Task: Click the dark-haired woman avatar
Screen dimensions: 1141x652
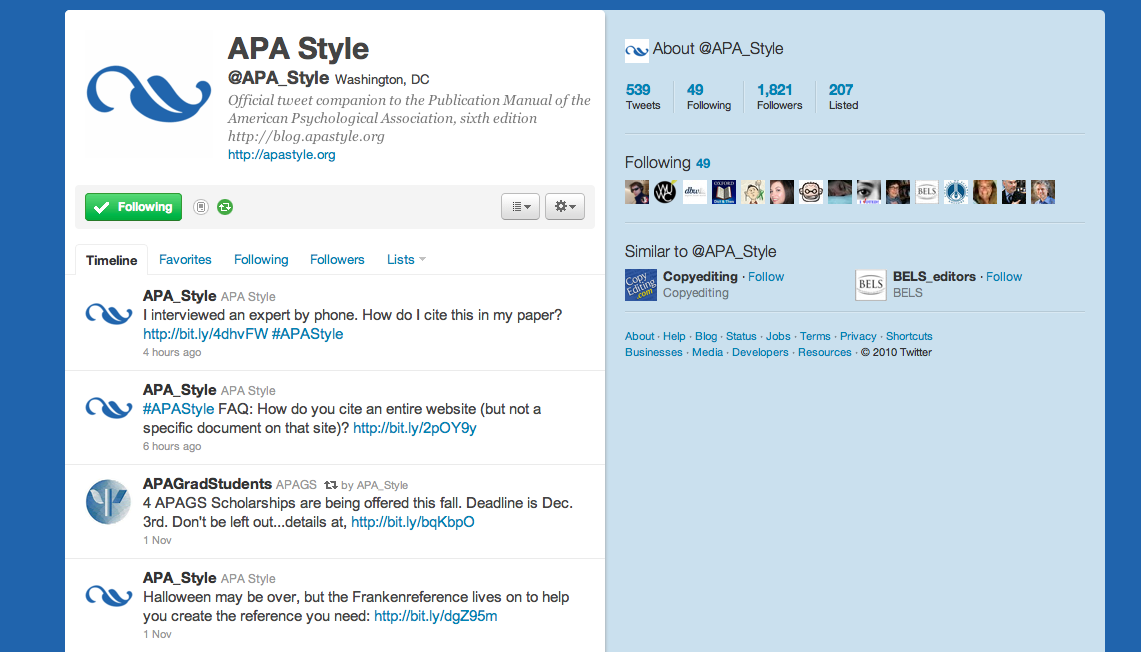Action: coord(782,192)
